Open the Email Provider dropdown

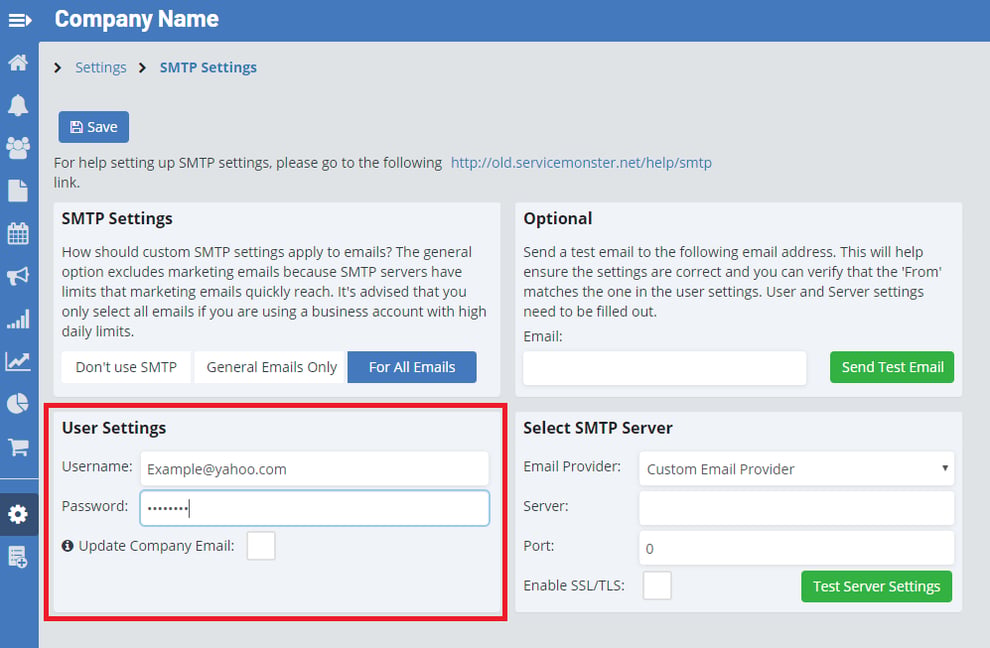click(796, 469)
